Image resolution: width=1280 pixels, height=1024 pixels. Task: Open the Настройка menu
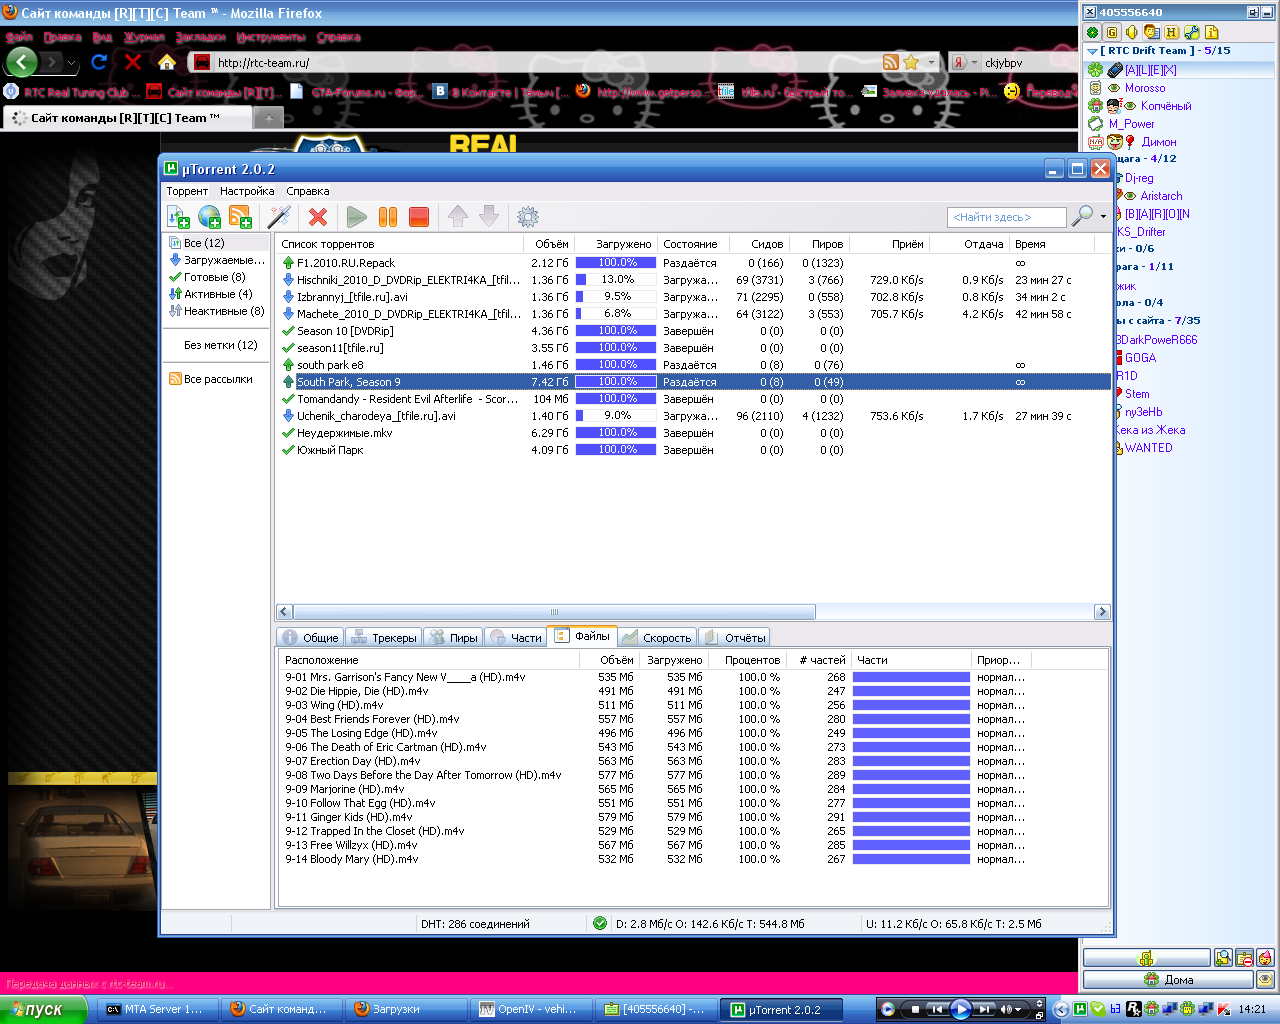(x=247, y=191)
